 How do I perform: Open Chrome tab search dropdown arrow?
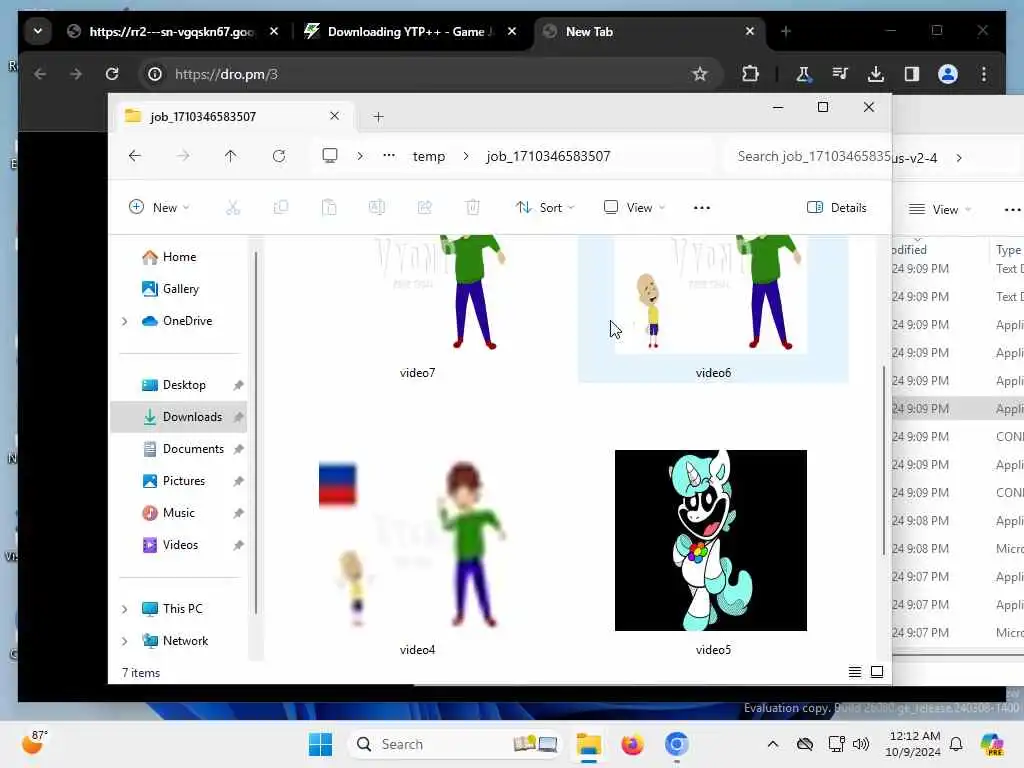[x=38, y=31]
